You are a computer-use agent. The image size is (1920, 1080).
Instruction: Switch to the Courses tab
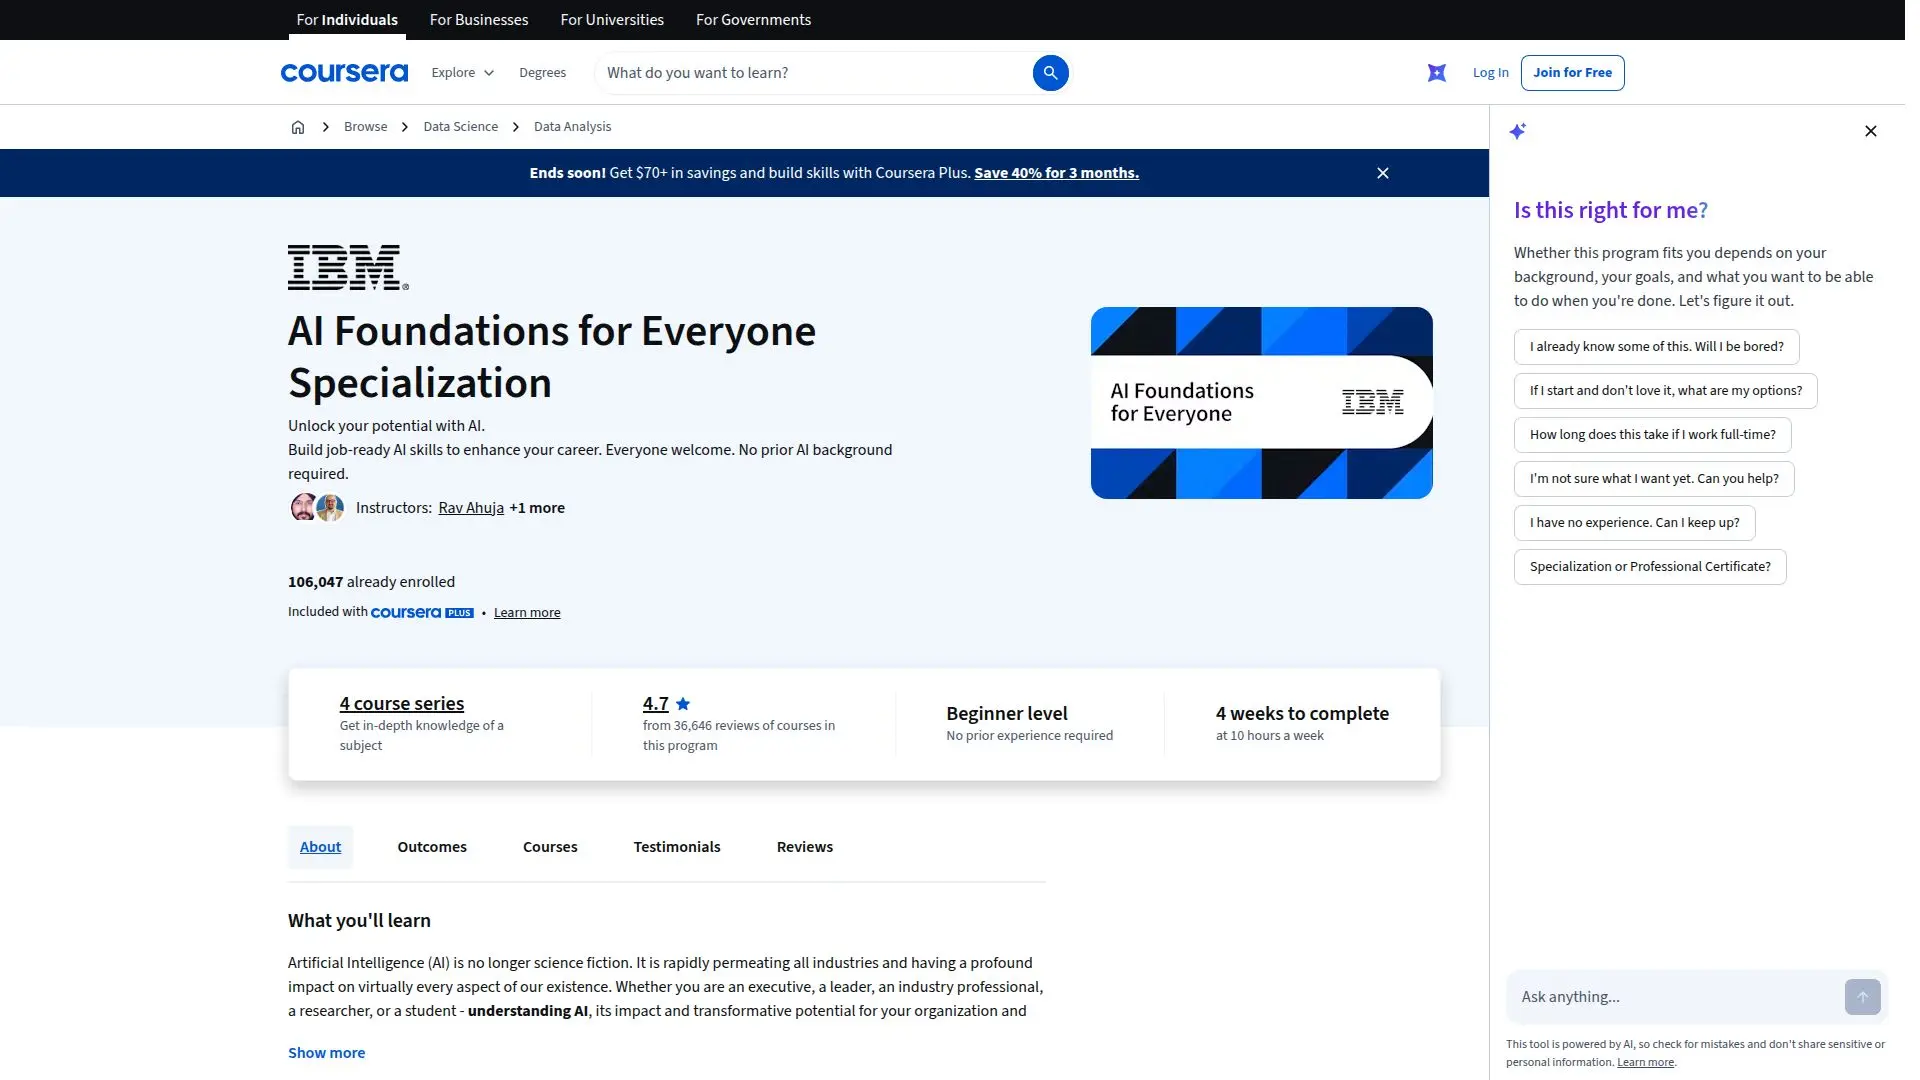pos(550,847)
